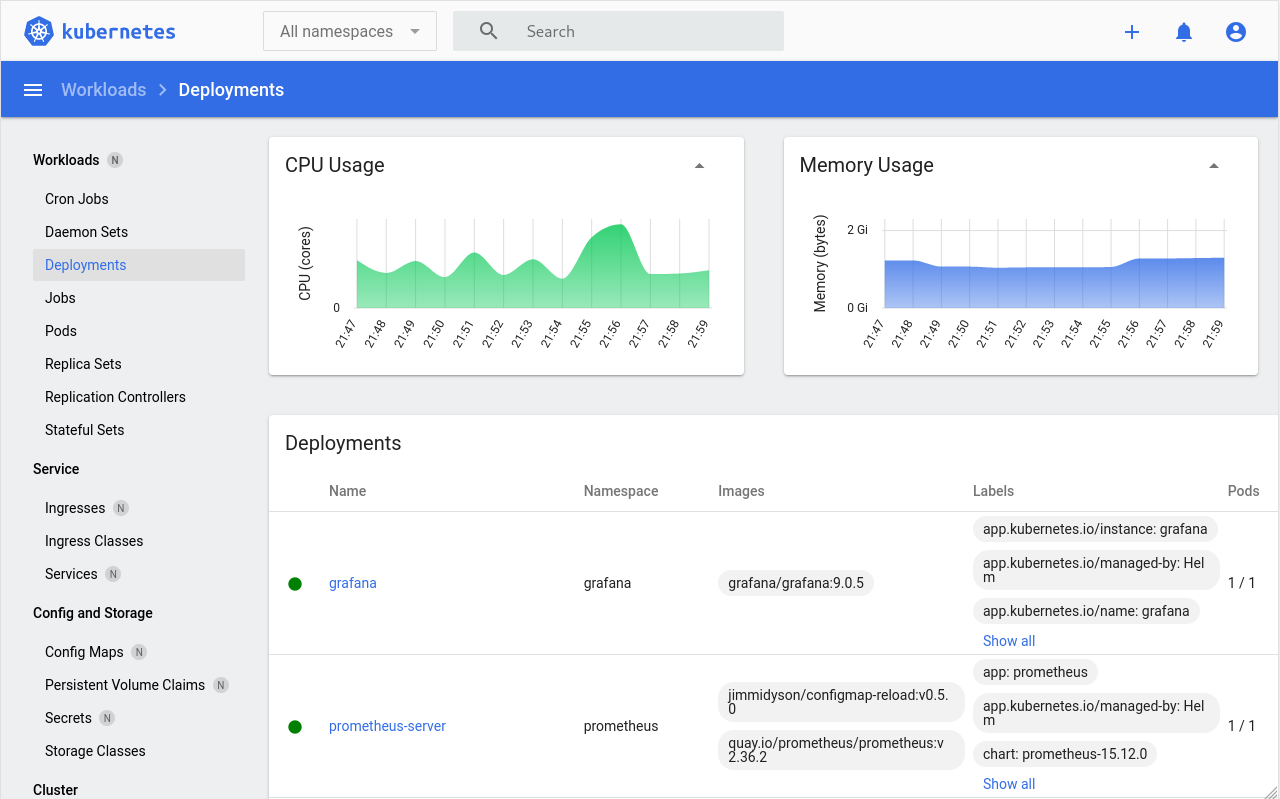The height and width of the screenshot is (799, 1280).
Task: Click the app: prometheus label chip
Action: coord(1035,672)
